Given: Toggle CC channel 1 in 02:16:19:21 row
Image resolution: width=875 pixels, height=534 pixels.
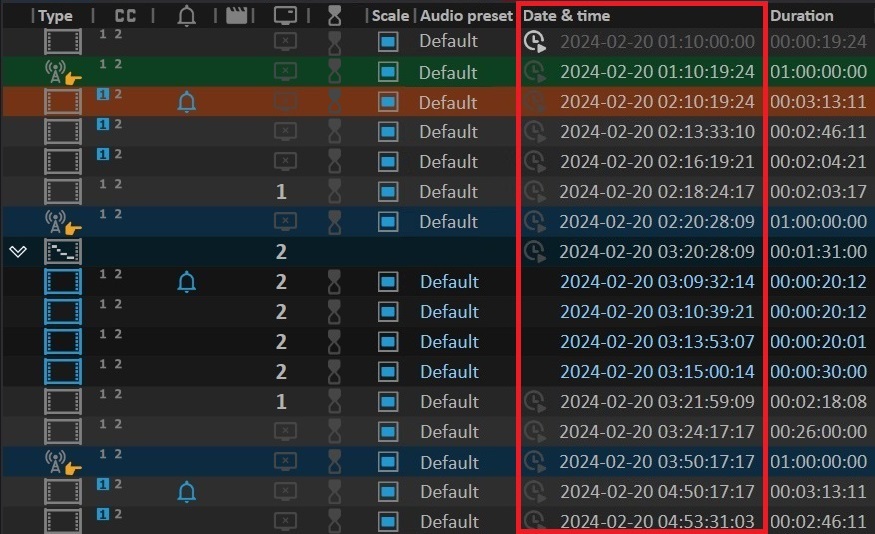Looking at the screenshot, I should (103, 154).
